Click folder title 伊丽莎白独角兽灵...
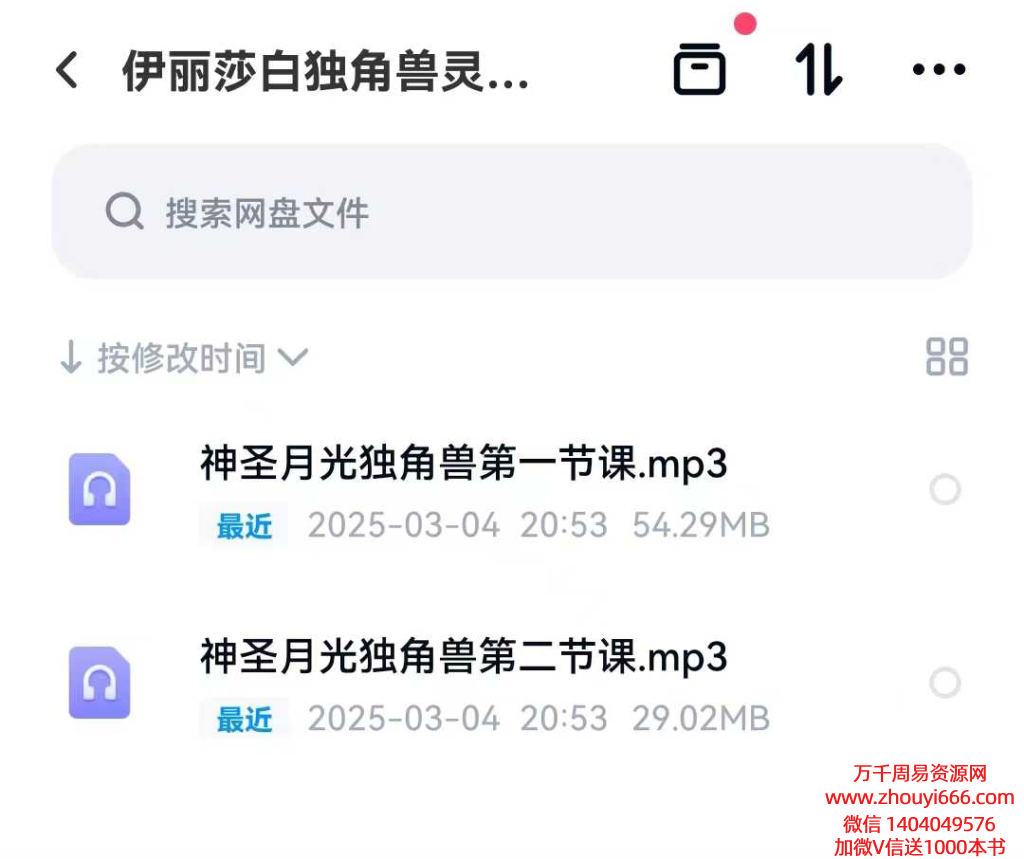Image resolution: width=1024 pixels, height=859 pixels. pyautogui.click(x=325, y=71)
